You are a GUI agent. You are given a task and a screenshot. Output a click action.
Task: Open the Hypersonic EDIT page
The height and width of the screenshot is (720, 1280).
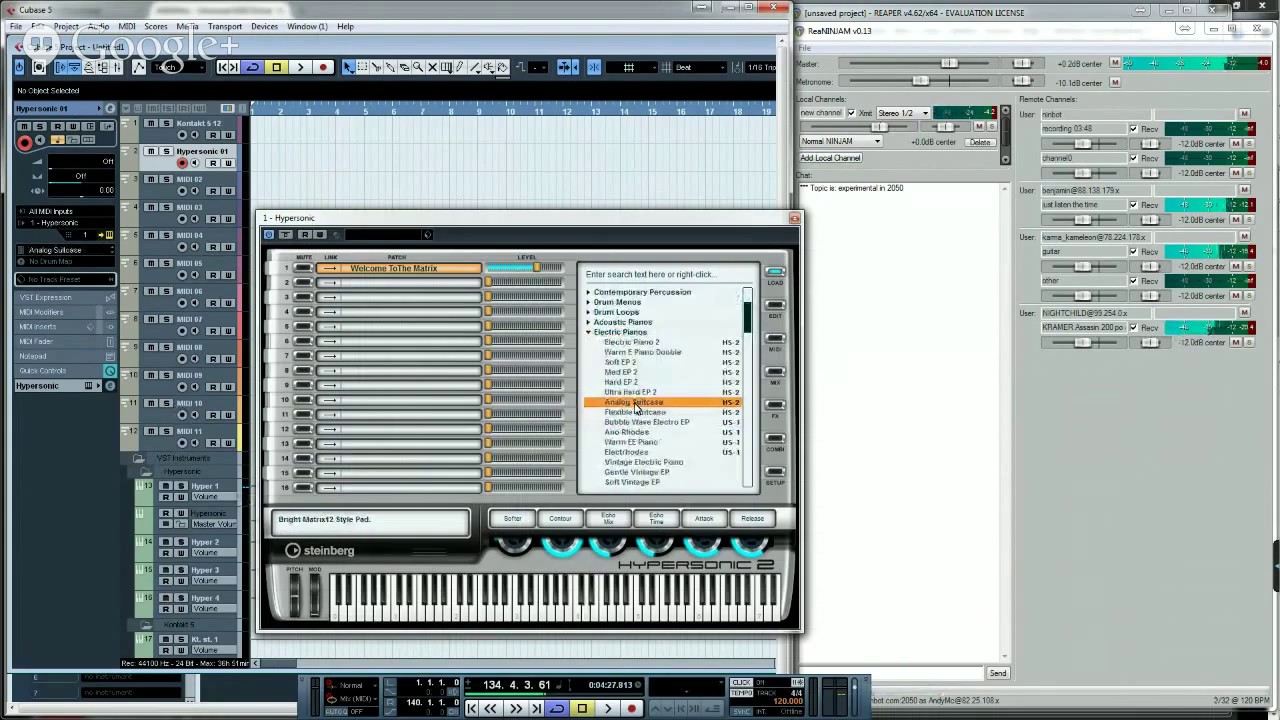(775, 305)
